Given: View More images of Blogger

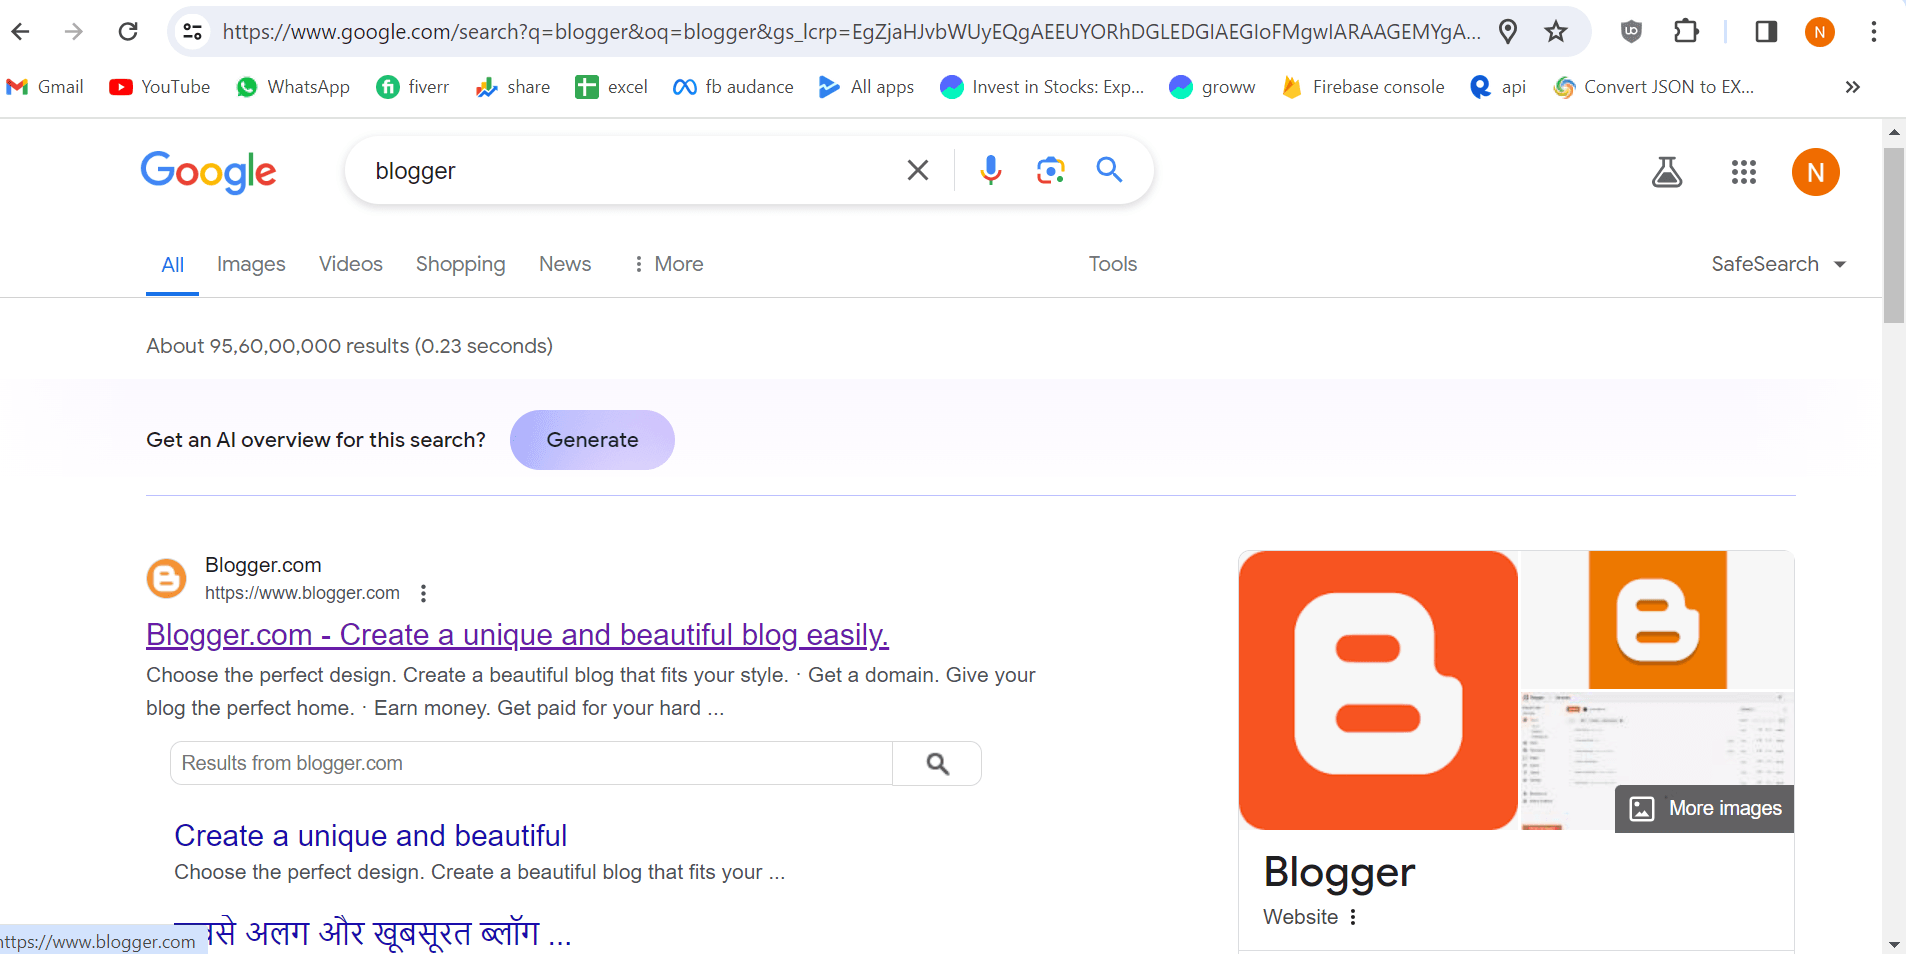Looking at the screenshot, I should 1704,808.
